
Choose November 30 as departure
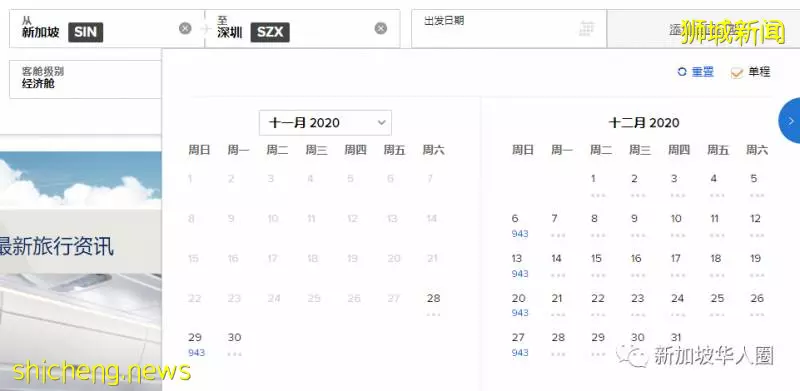coord(235,345)
